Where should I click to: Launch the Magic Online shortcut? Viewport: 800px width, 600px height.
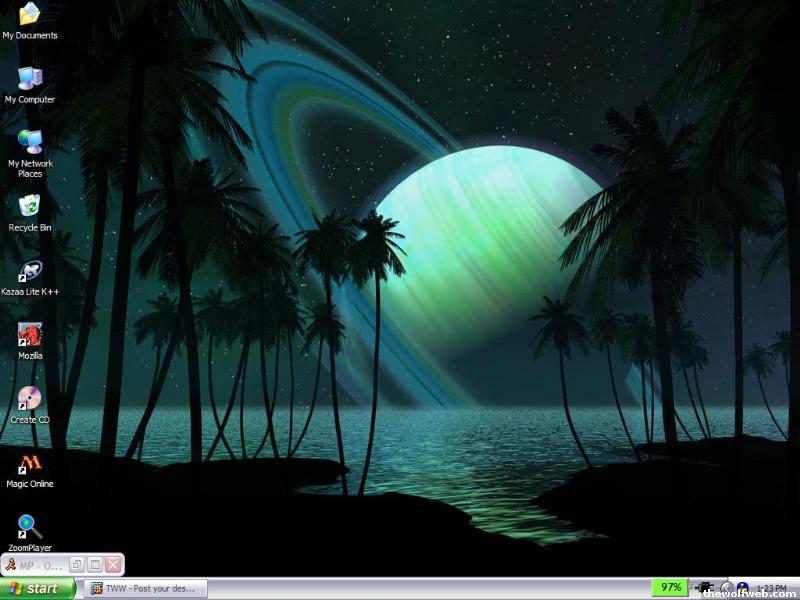coord(30,463)
